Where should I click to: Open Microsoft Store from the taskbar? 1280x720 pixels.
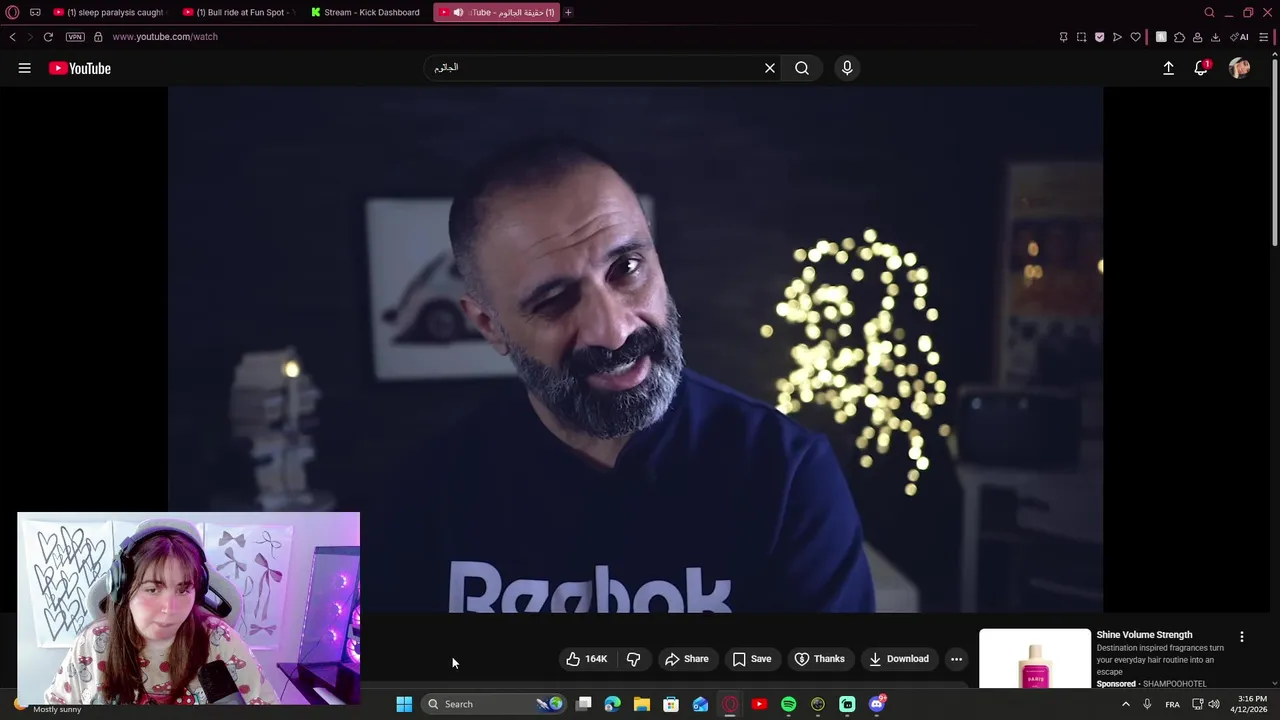click(671, 704)
